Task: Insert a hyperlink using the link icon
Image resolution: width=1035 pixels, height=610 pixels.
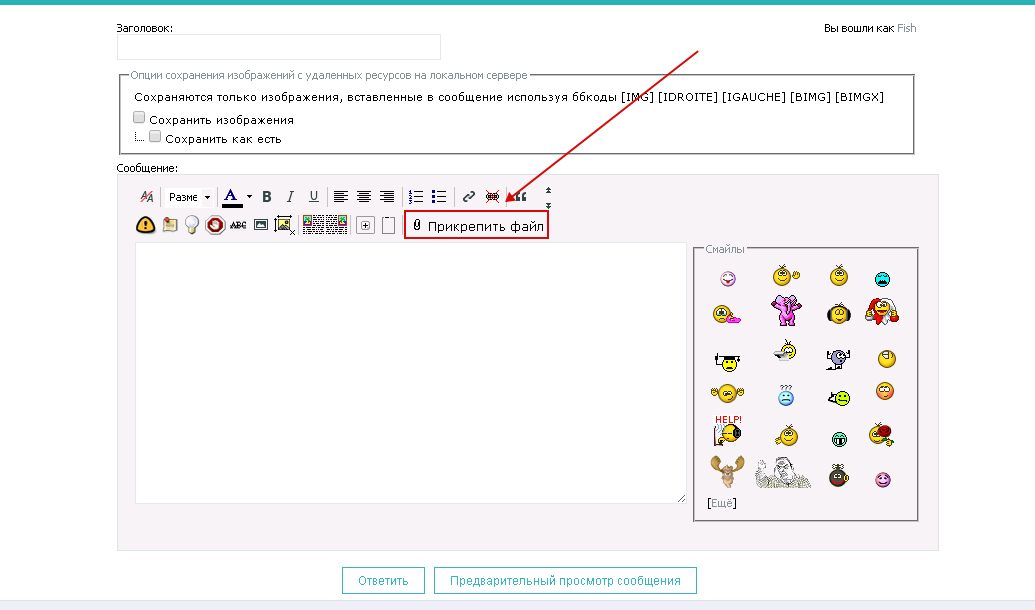Action: (x=468, y=197)
